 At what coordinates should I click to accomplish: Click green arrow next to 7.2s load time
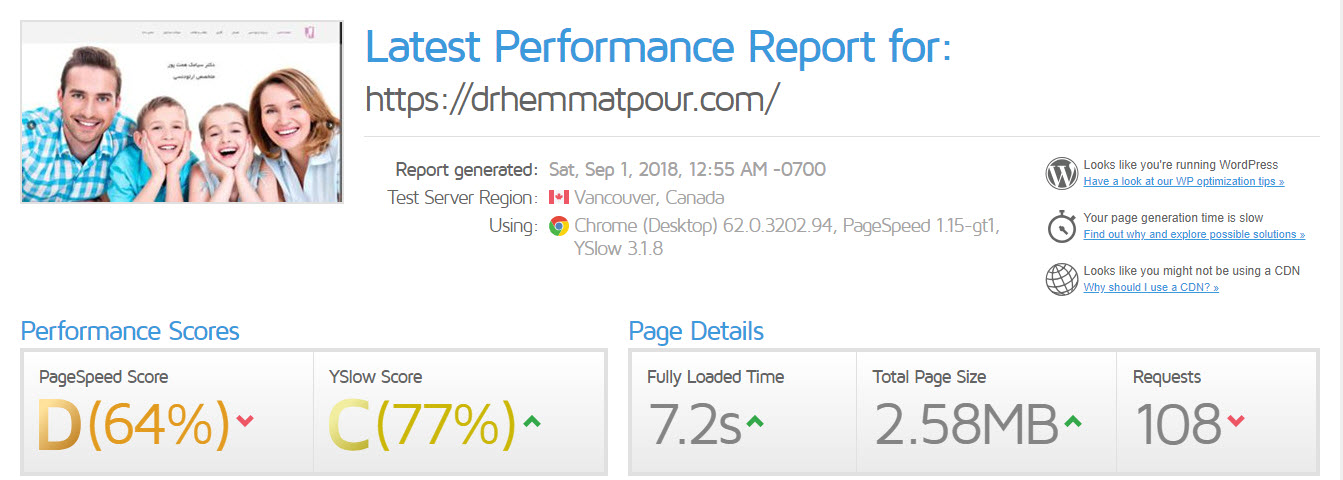point(757,422)
